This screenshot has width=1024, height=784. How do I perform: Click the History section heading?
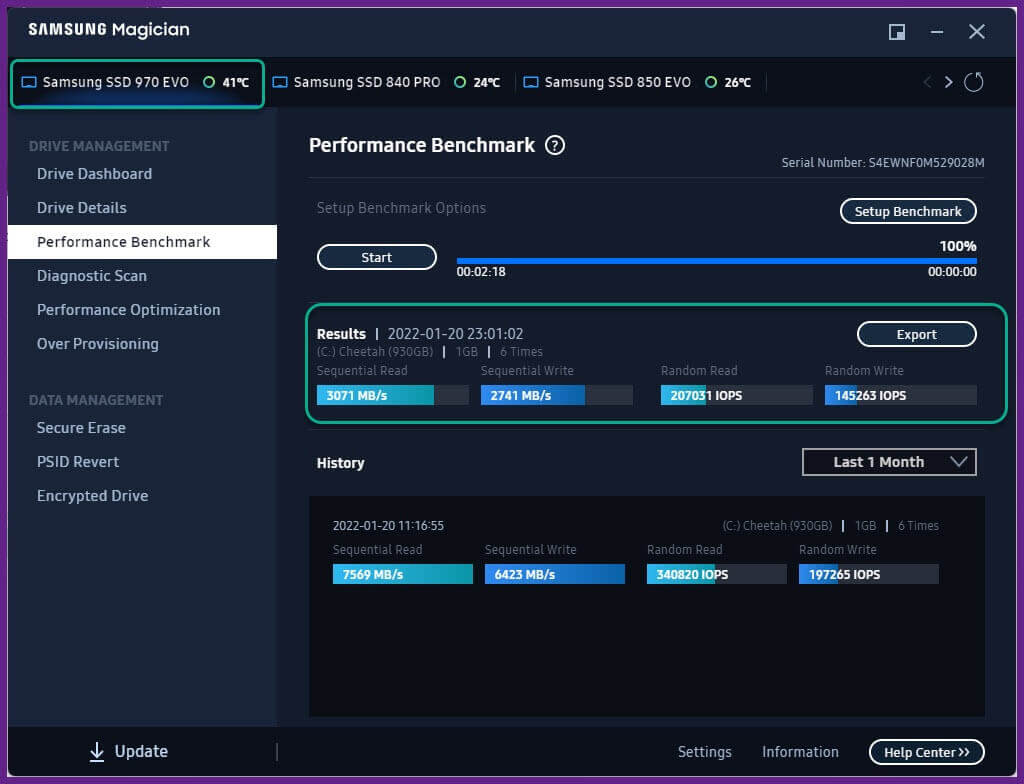coord(340,463)
